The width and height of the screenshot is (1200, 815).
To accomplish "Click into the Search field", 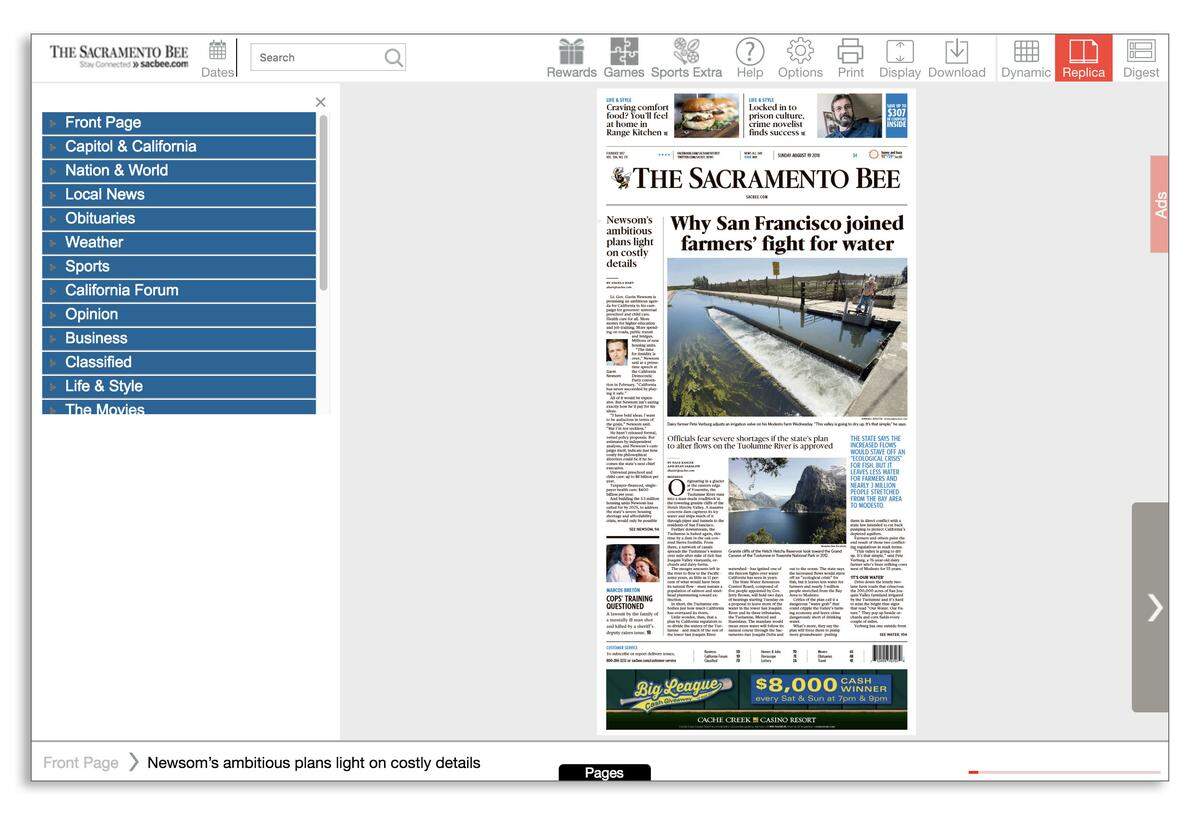I will coord(318,57).
